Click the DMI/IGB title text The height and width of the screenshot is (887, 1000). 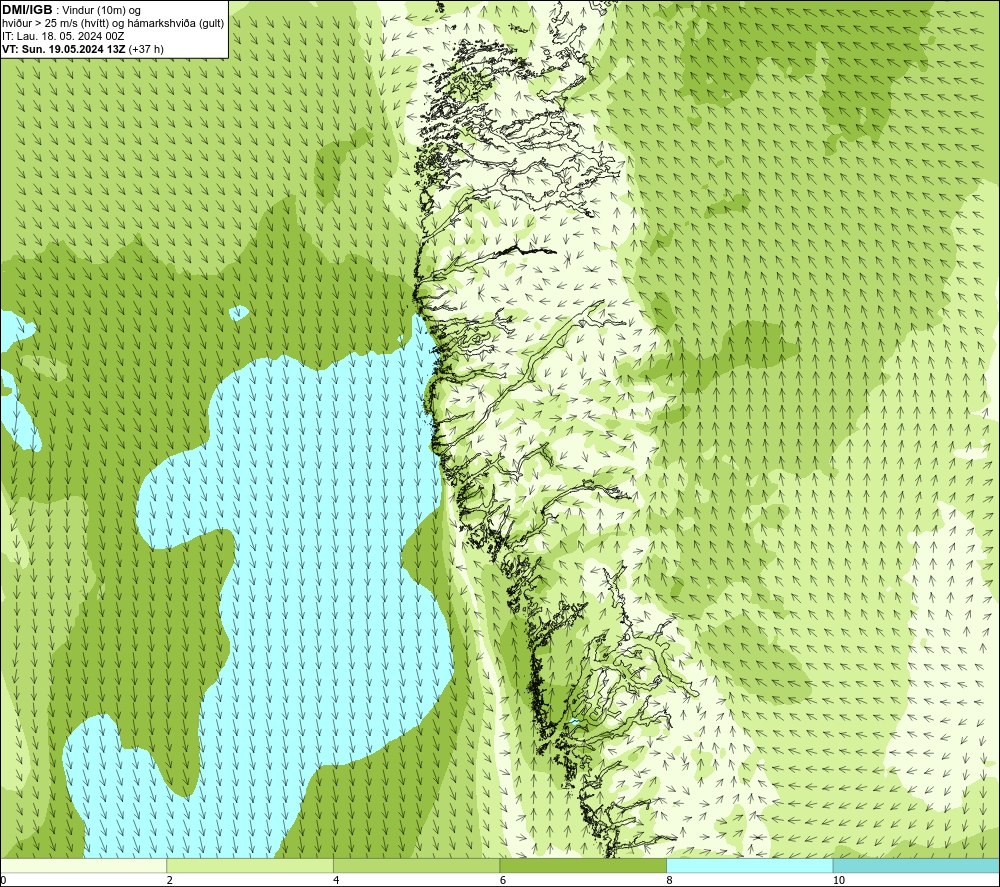(27, 10)
